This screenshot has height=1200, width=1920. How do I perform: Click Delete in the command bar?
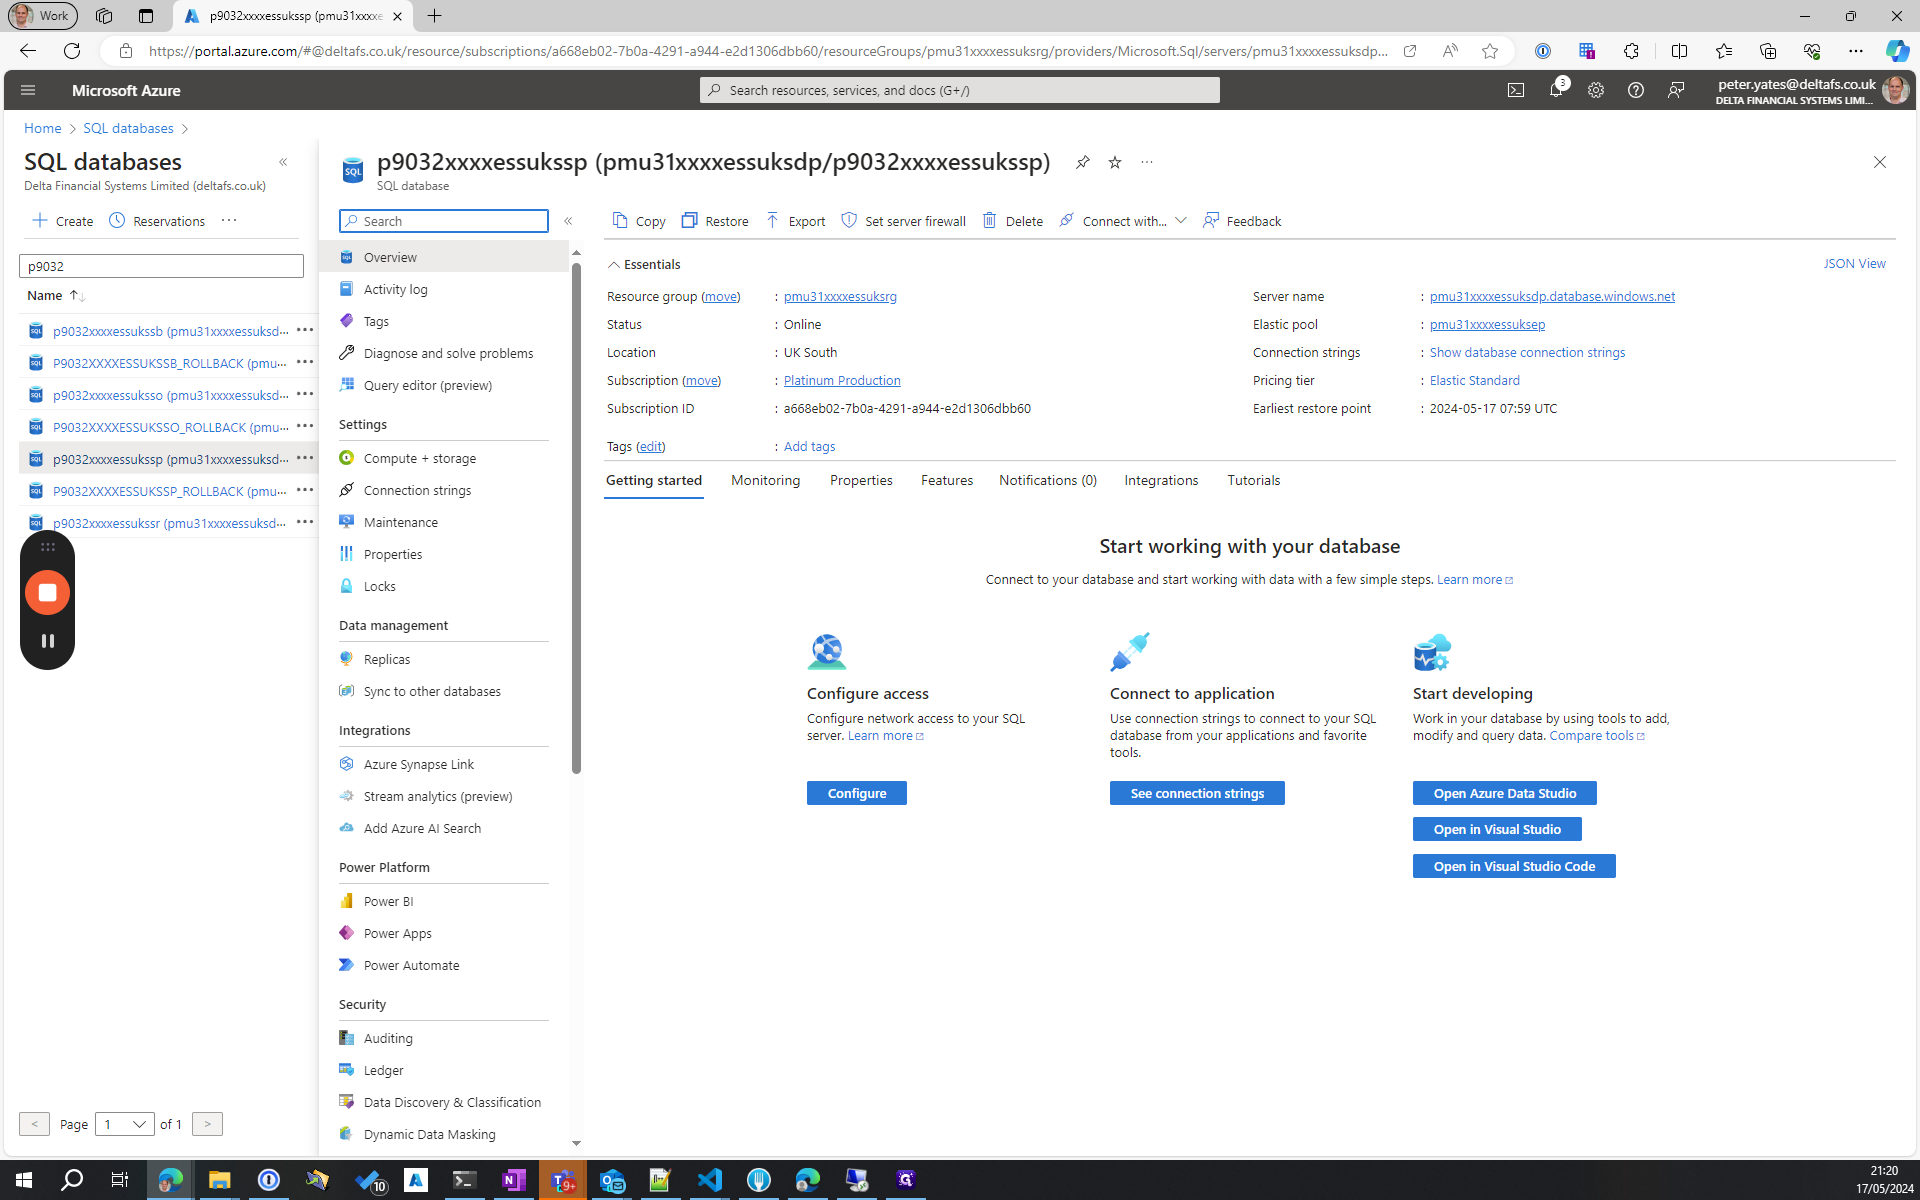coord(1013,221)
